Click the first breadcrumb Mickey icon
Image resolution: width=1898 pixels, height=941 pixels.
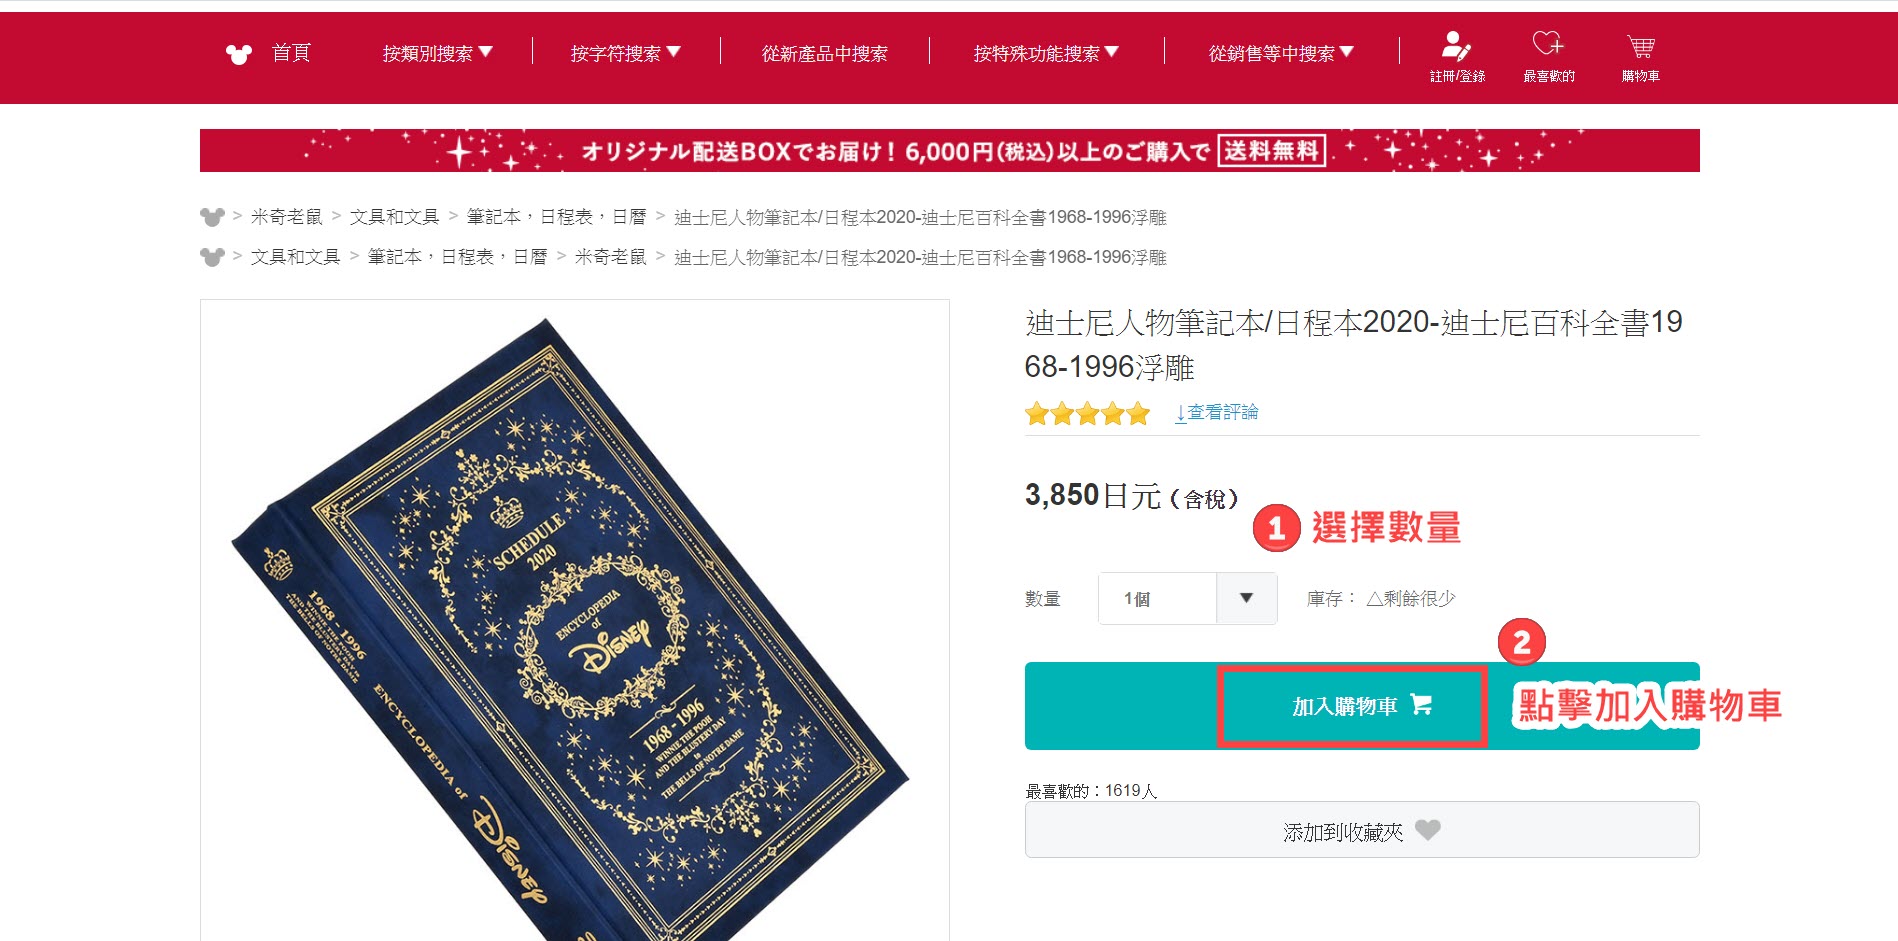pos(212,216)
